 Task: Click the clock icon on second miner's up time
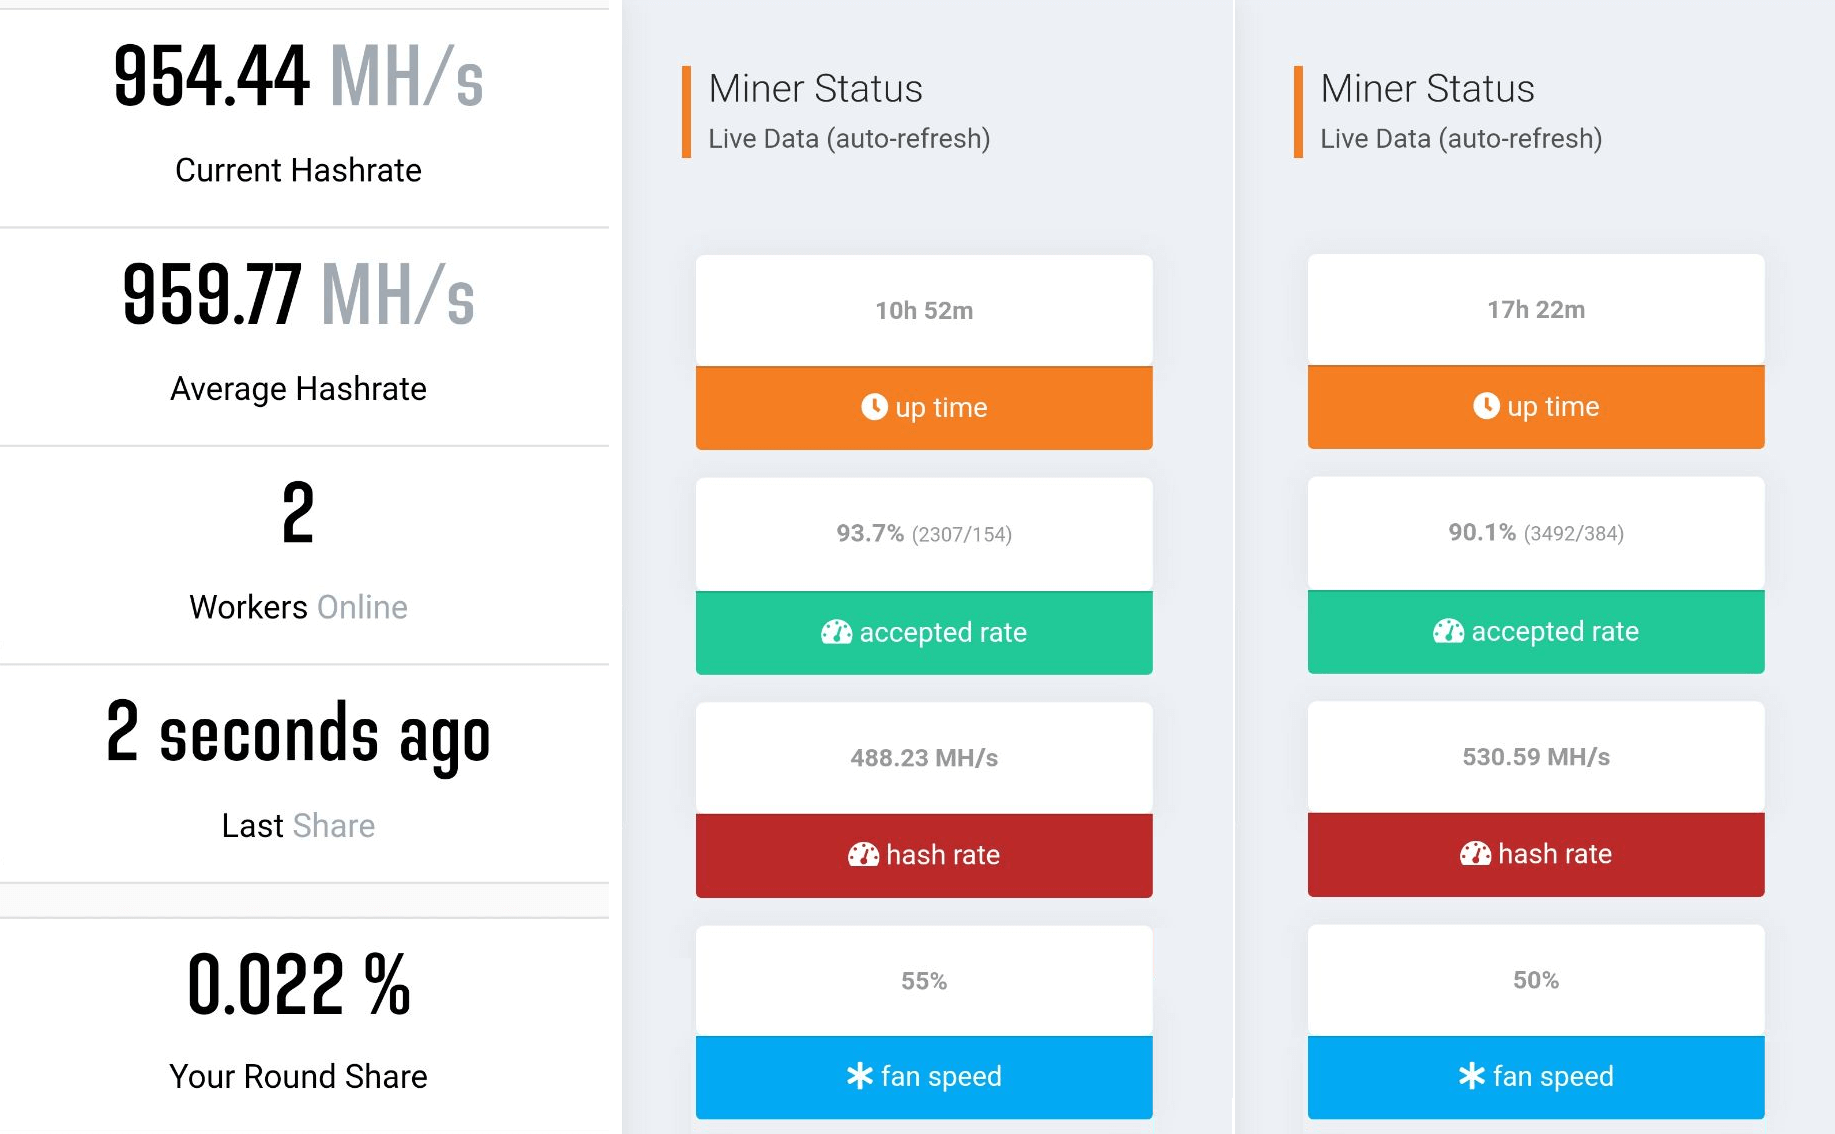(x=1486, y=406)
